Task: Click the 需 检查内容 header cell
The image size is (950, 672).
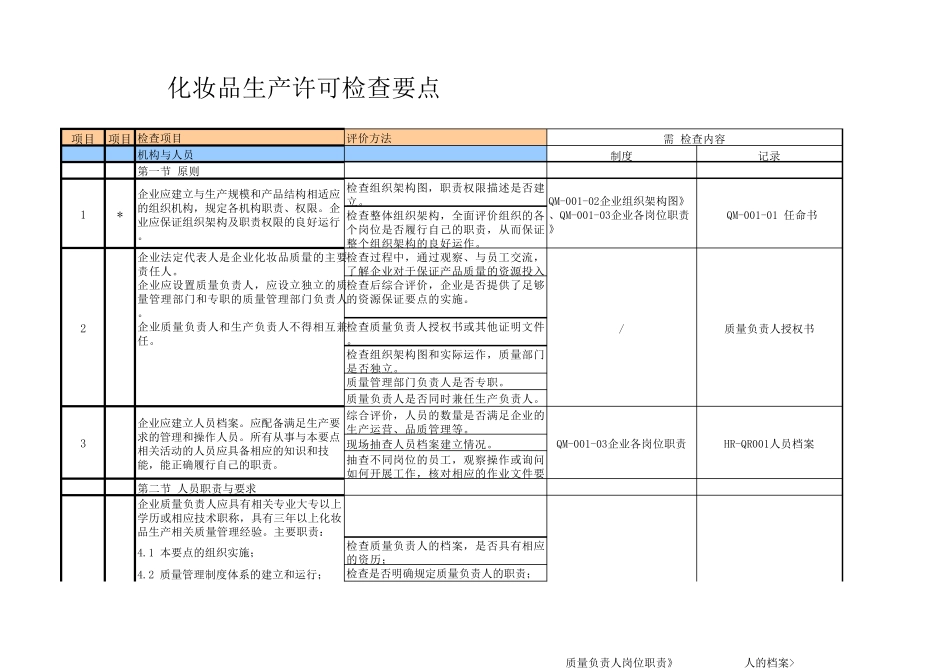Action: (x=694, y=138)
